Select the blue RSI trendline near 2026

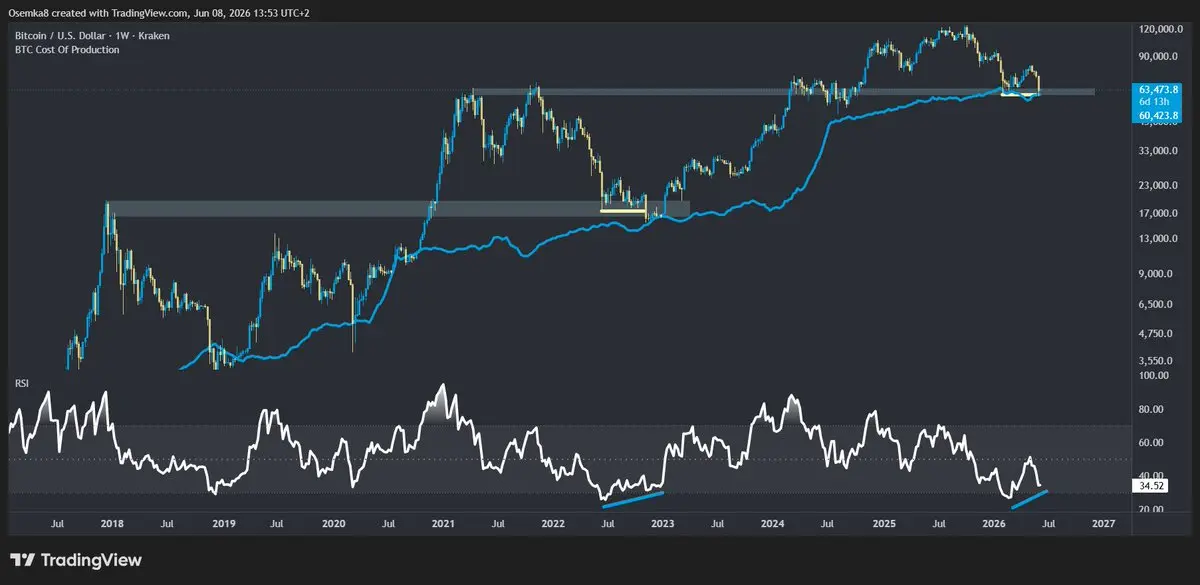click(x=1029, y=499)
